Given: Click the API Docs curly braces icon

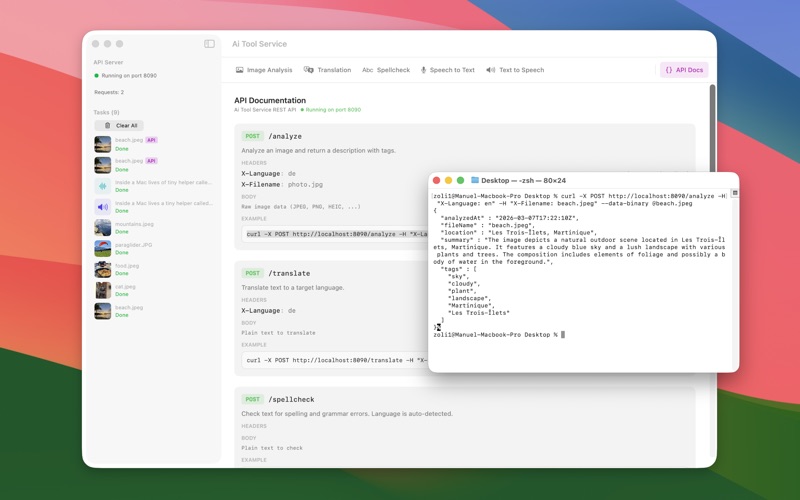Looking at the screenshot, I should (669, 70).
